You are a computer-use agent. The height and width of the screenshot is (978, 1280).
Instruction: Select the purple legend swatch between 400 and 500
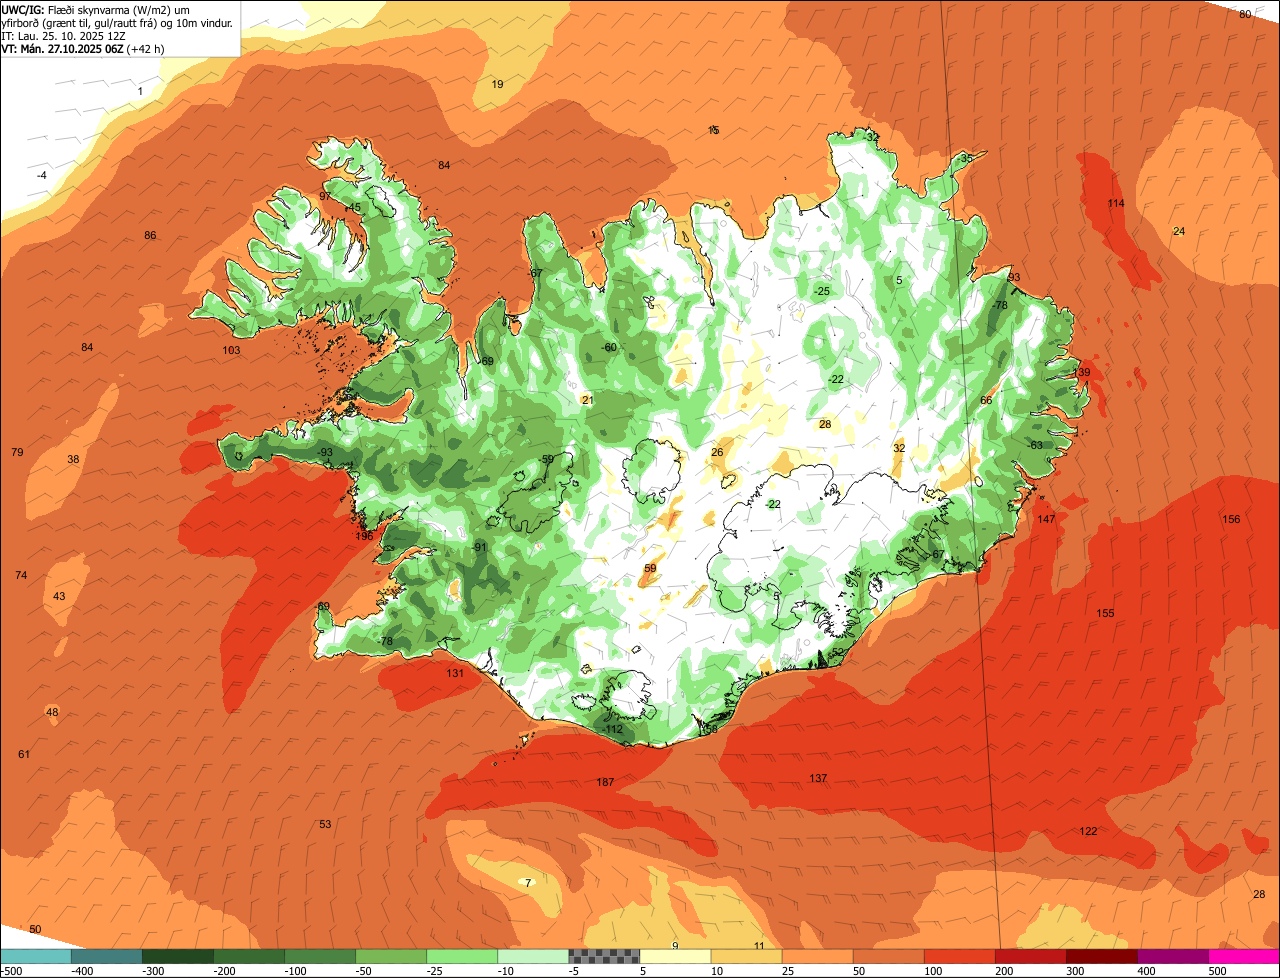[1173, 956]
